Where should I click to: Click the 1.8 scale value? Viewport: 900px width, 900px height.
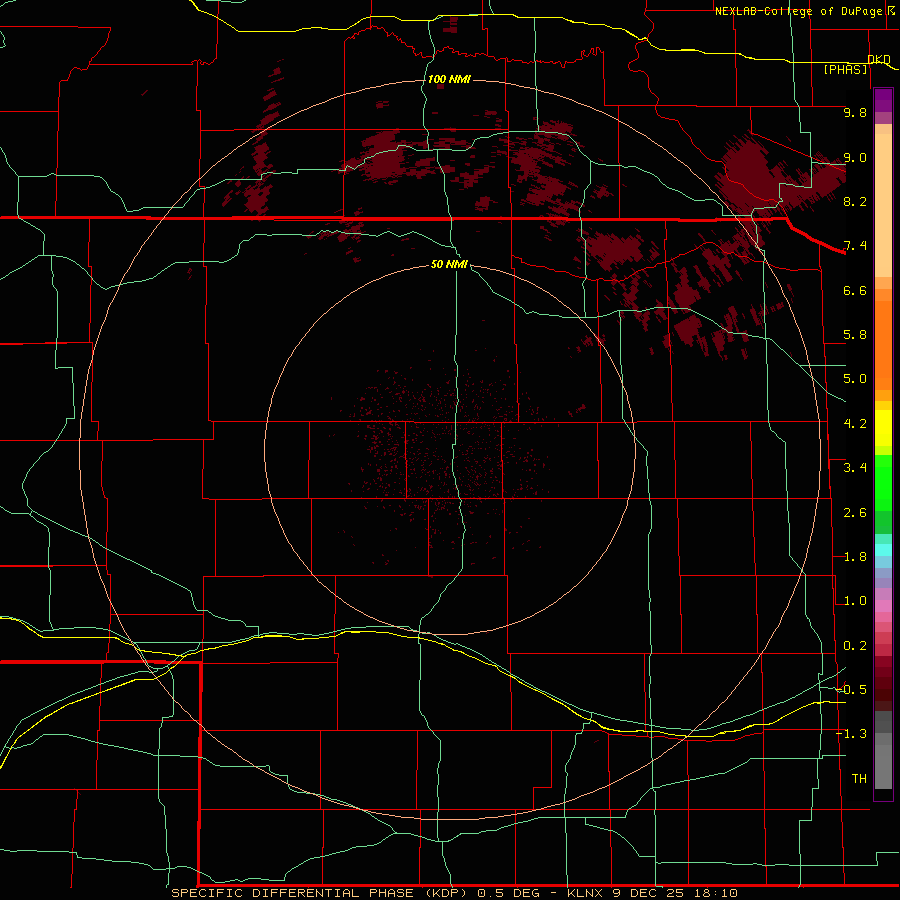(855, 557)
